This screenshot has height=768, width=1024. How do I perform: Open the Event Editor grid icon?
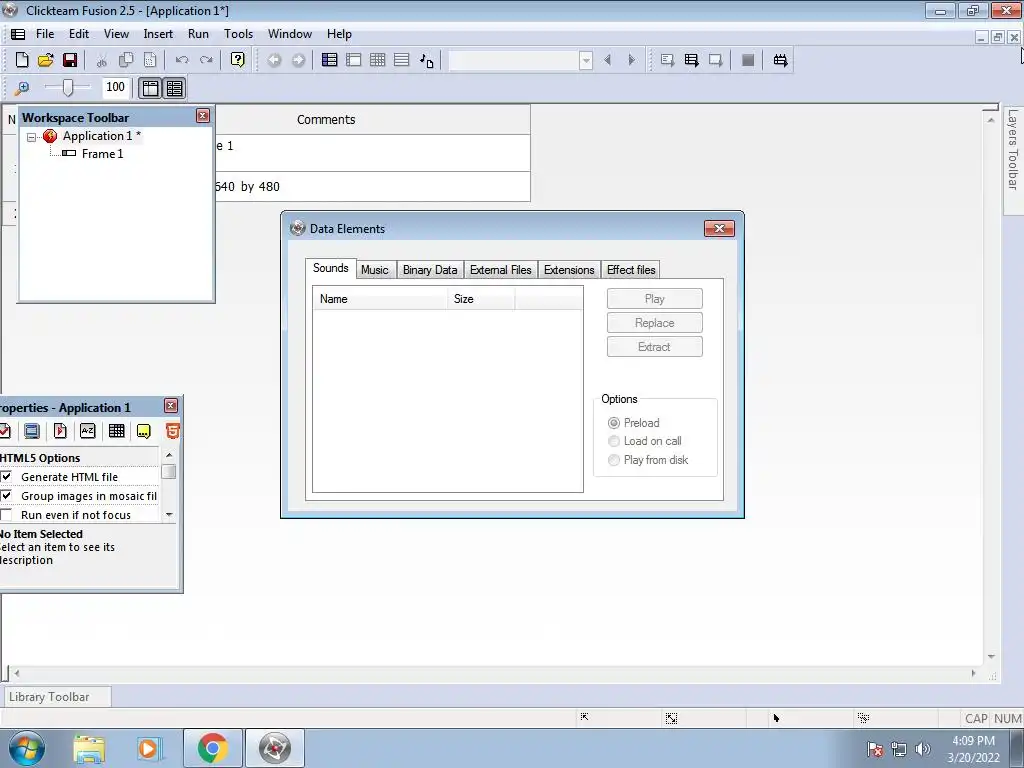[377, 60]
